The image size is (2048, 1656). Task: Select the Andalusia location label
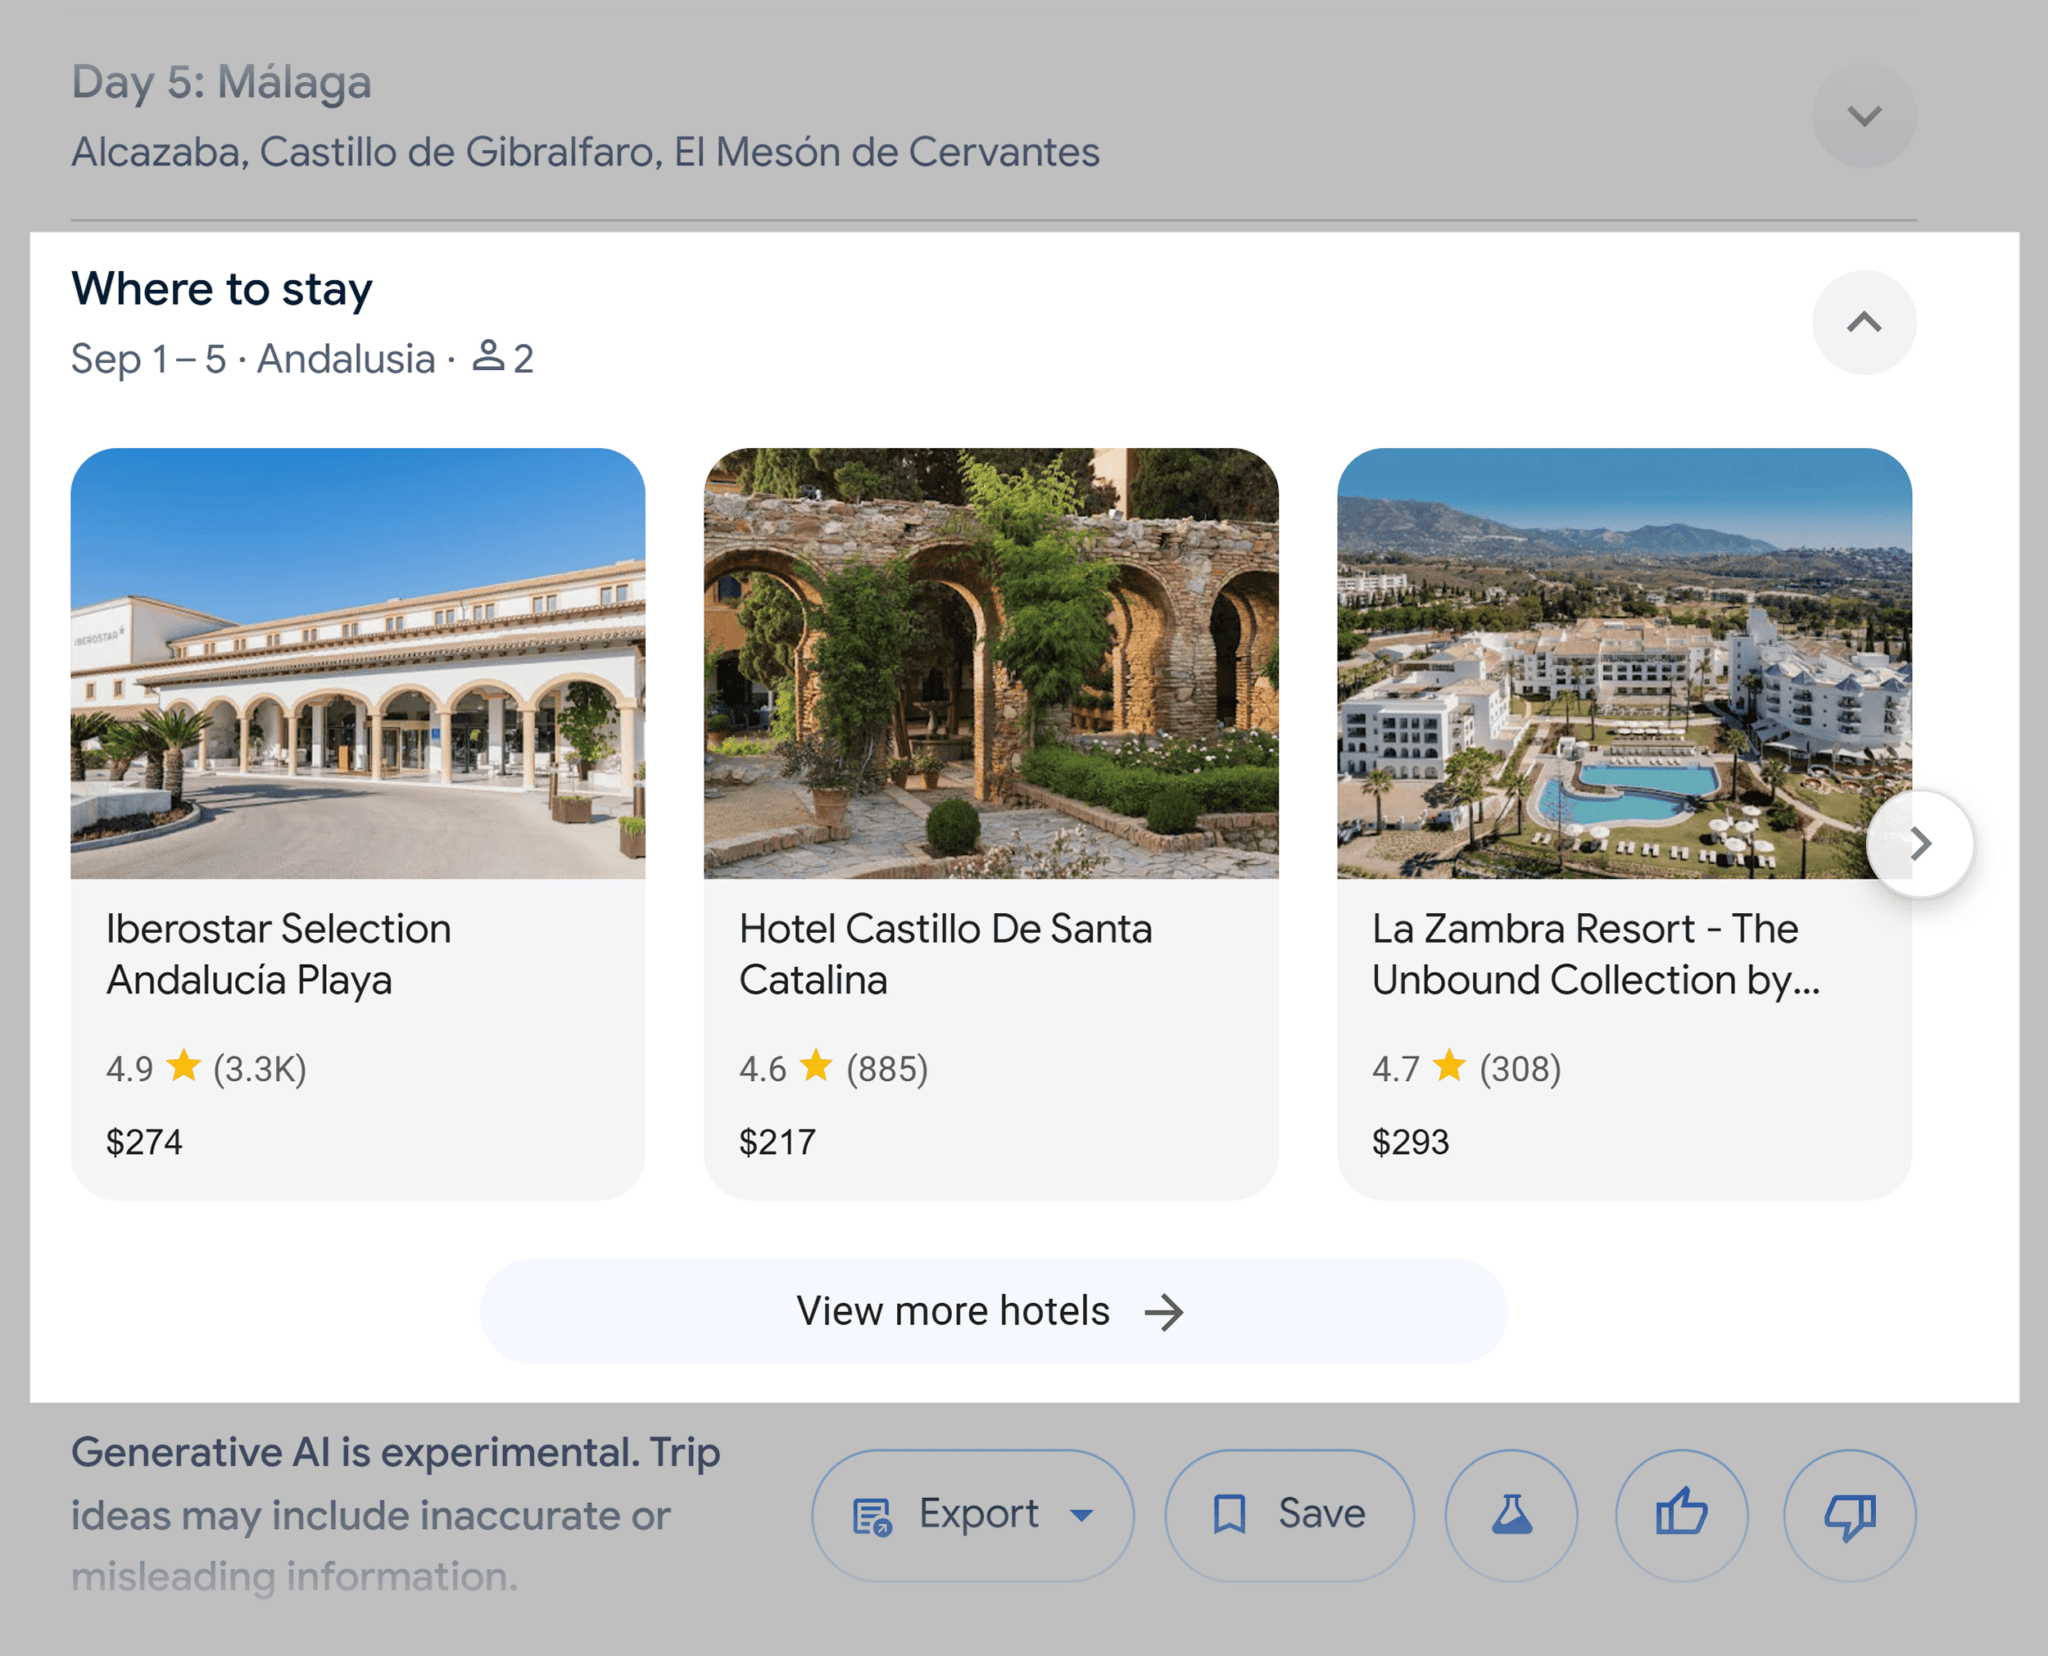(345, 360)
